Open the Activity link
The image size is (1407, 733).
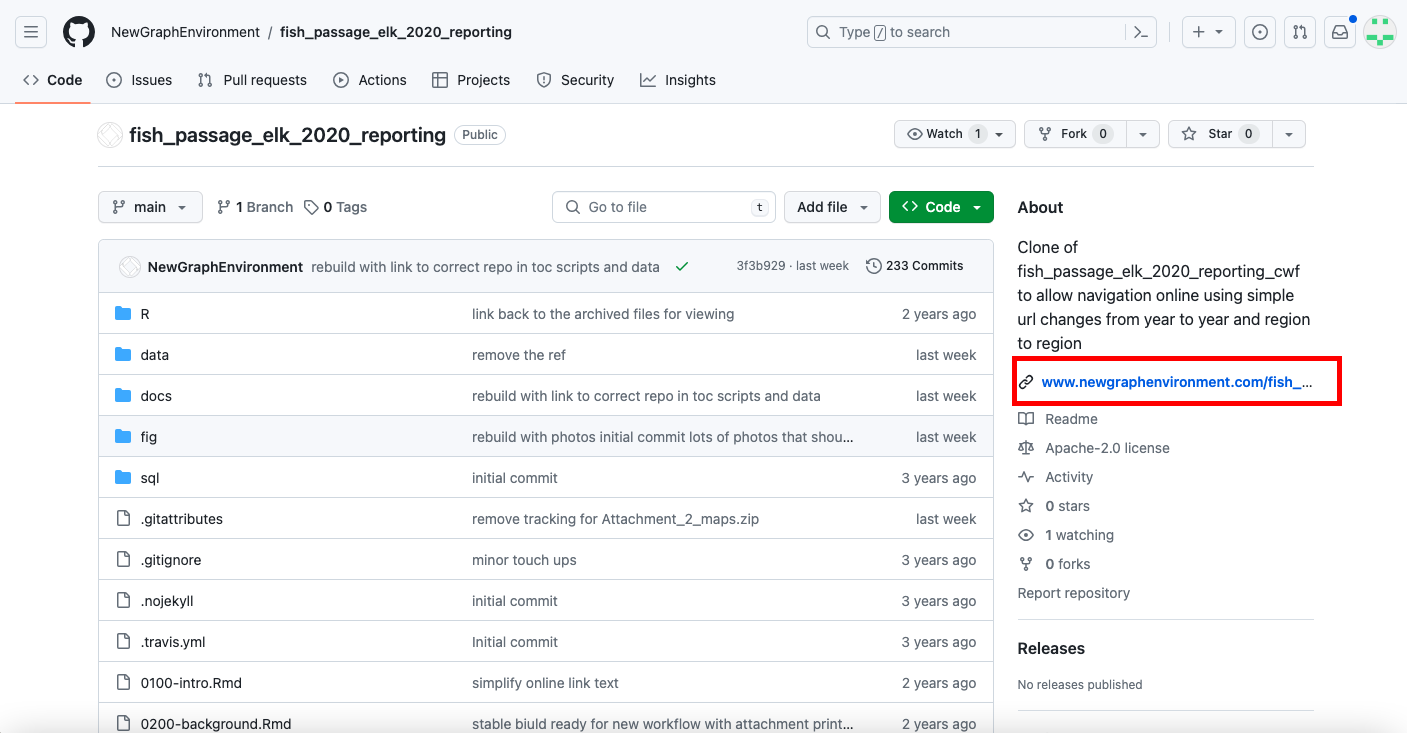[1069, 477]
